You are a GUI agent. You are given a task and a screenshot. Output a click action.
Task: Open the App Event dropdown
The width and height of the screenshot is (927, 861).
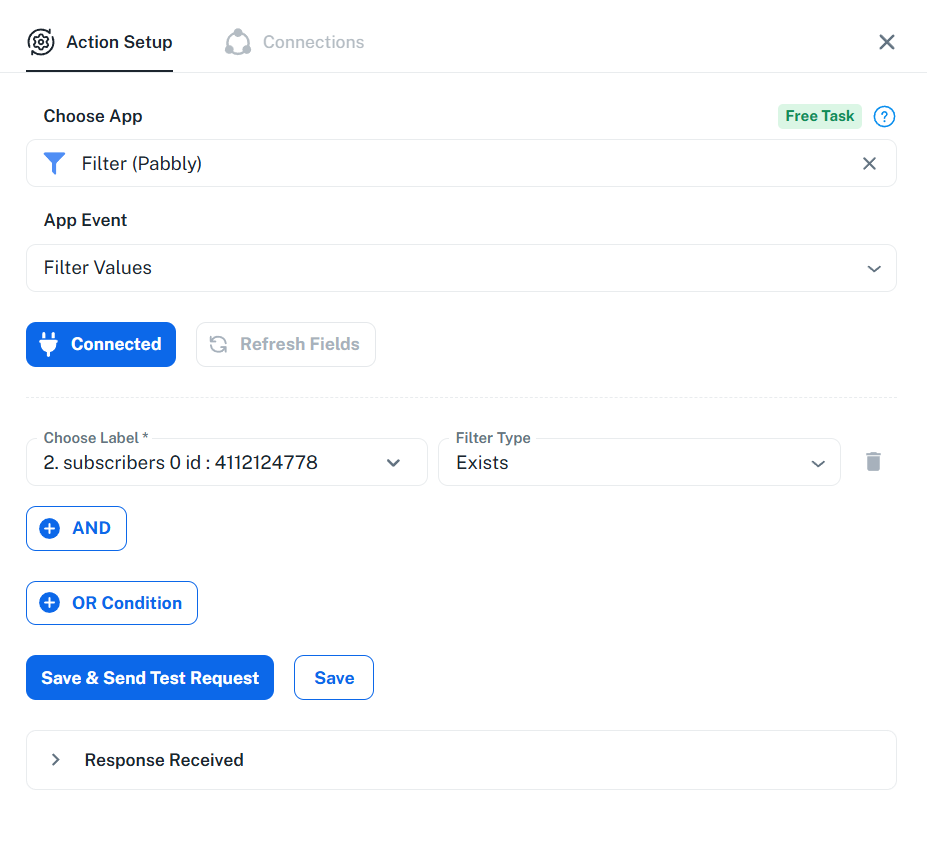click(461, 268)
